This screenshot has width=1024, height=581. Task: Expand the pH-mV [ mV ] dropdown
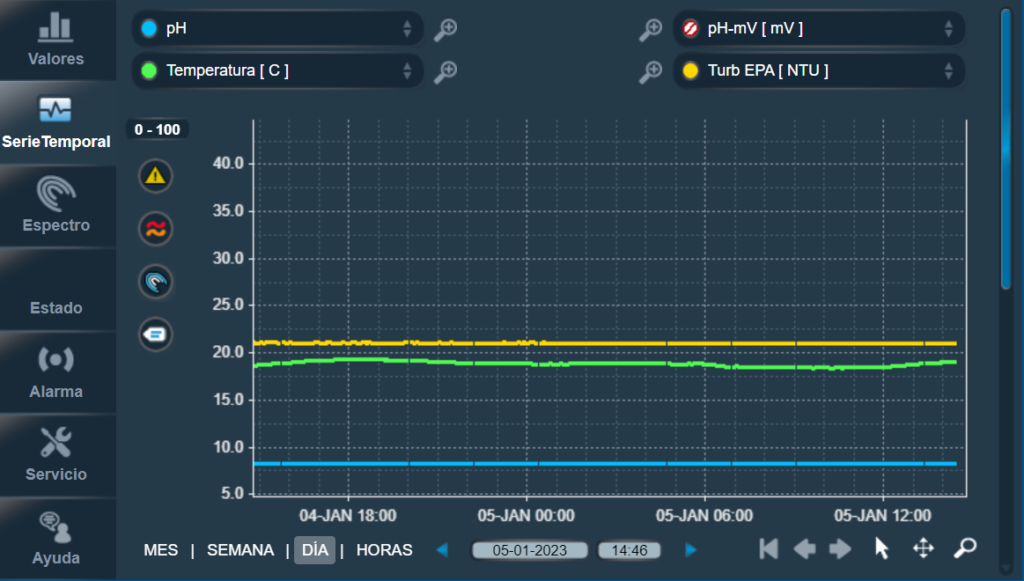coord(818,29)
